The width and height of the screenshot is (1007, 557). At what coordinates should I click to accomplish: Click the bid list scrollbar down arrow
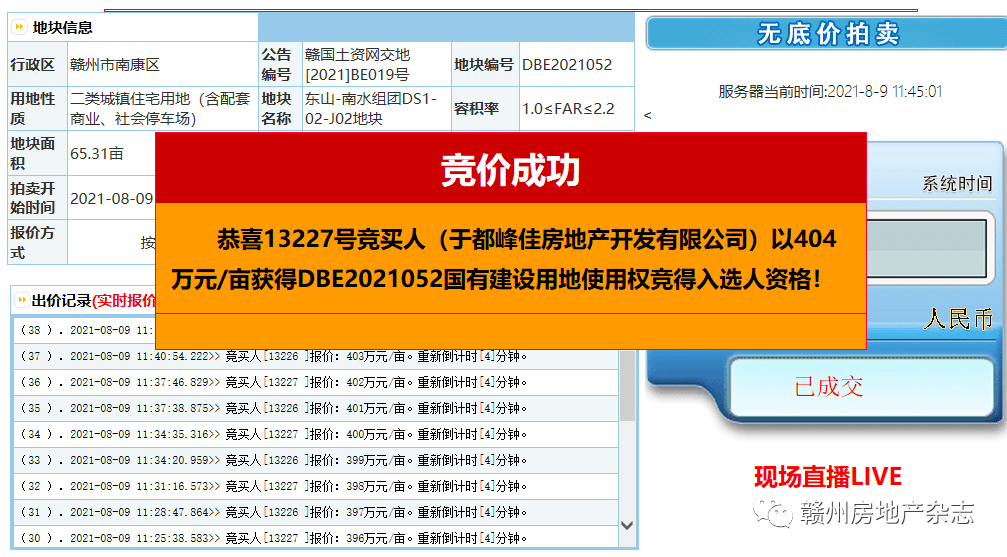coord(627,525)
